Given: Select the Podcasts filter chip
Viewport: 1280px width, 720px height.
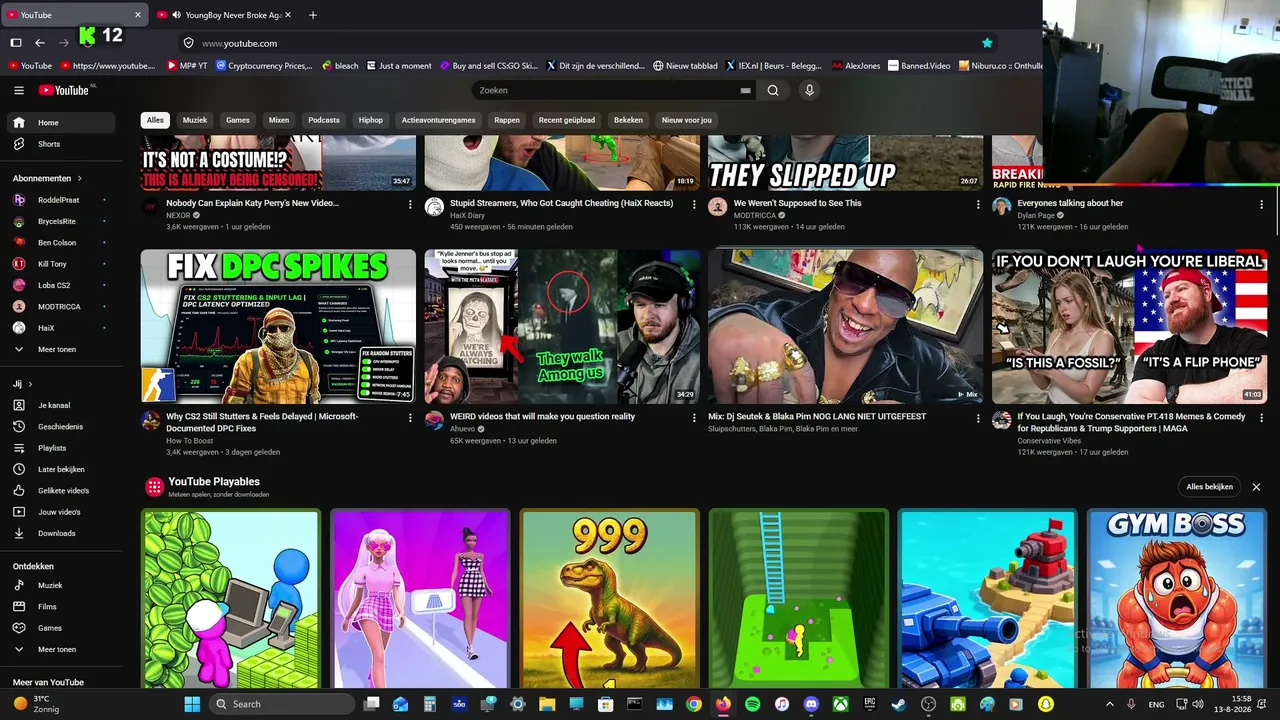Looking at the screenshot, I should [324, 120].
